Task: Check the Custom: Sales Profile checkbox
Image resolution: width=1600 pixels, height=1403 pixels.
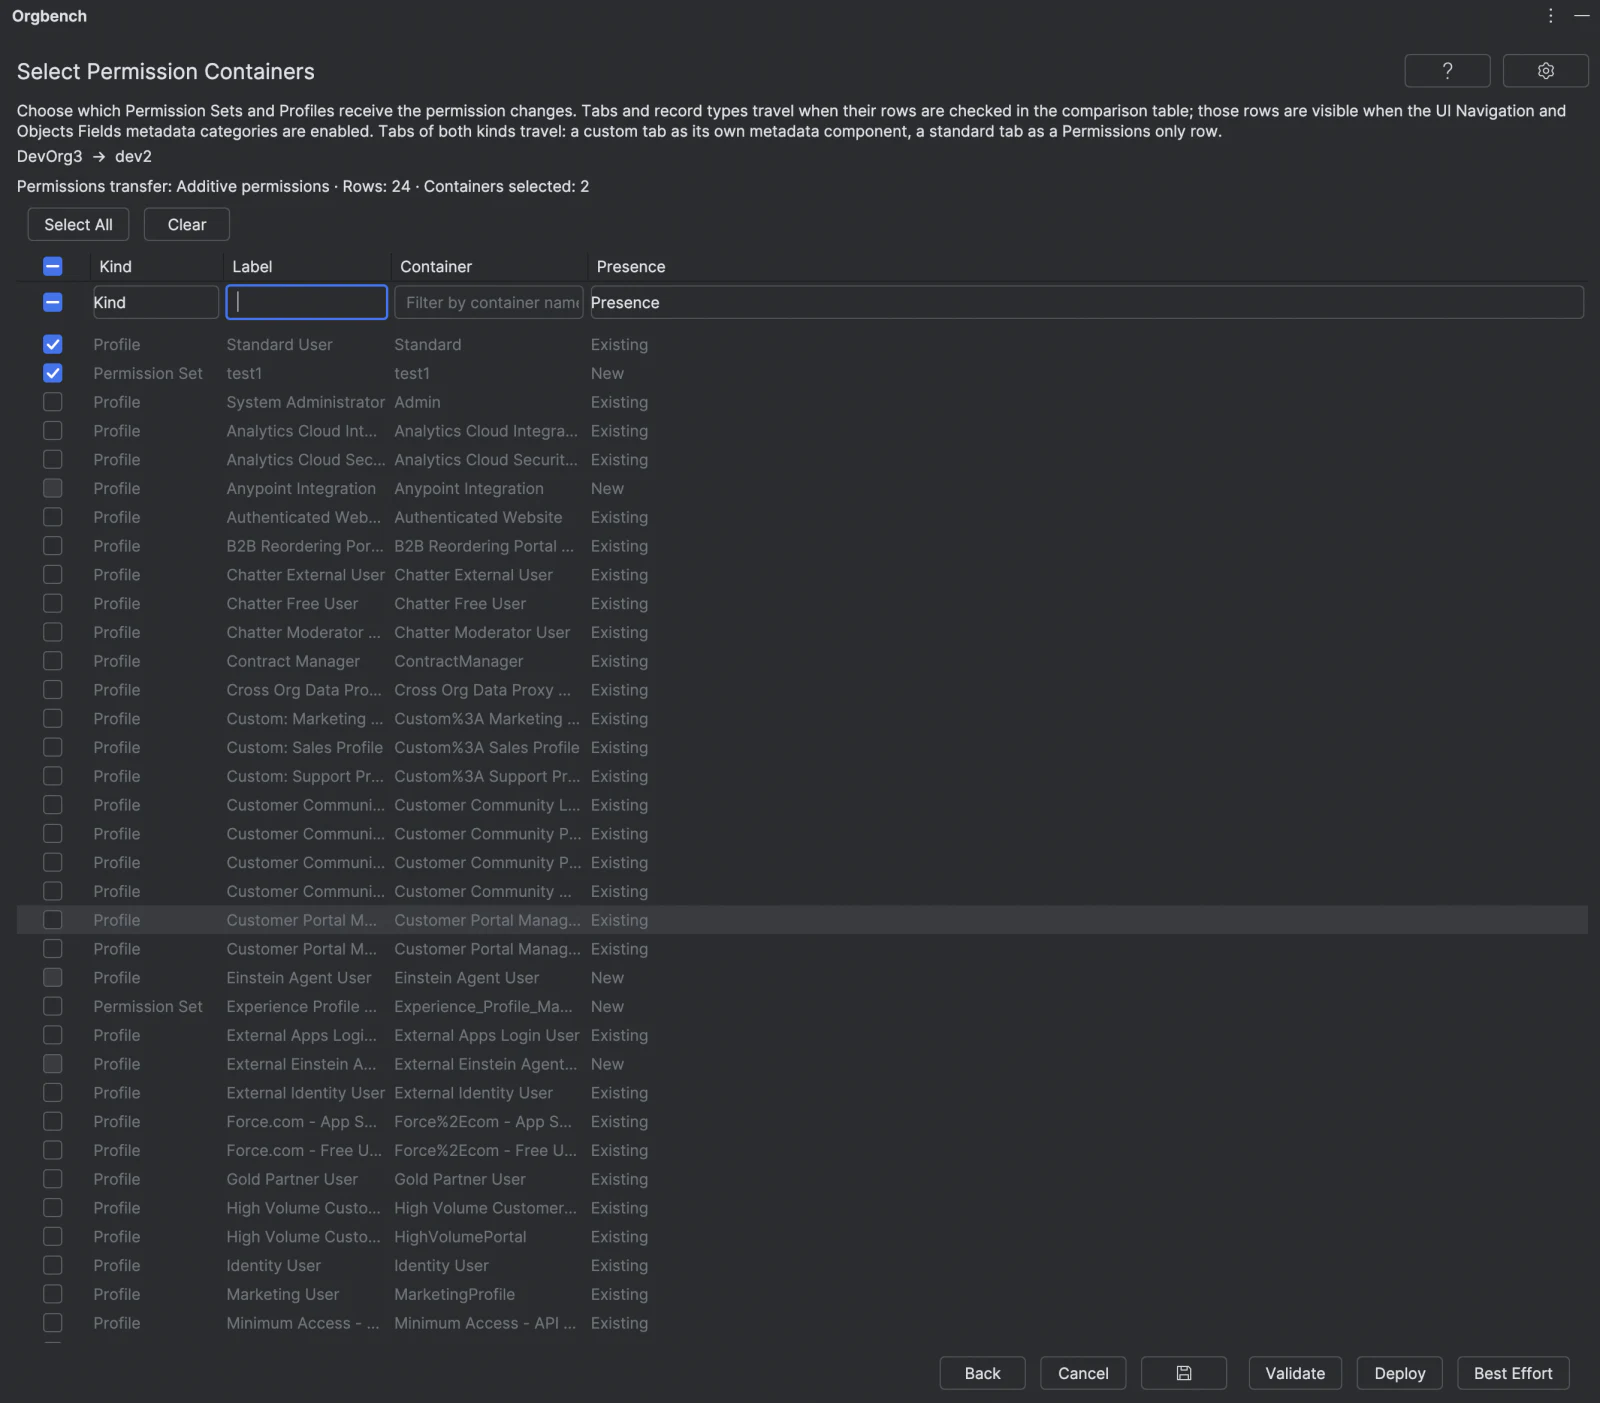Action: [53, 747]
